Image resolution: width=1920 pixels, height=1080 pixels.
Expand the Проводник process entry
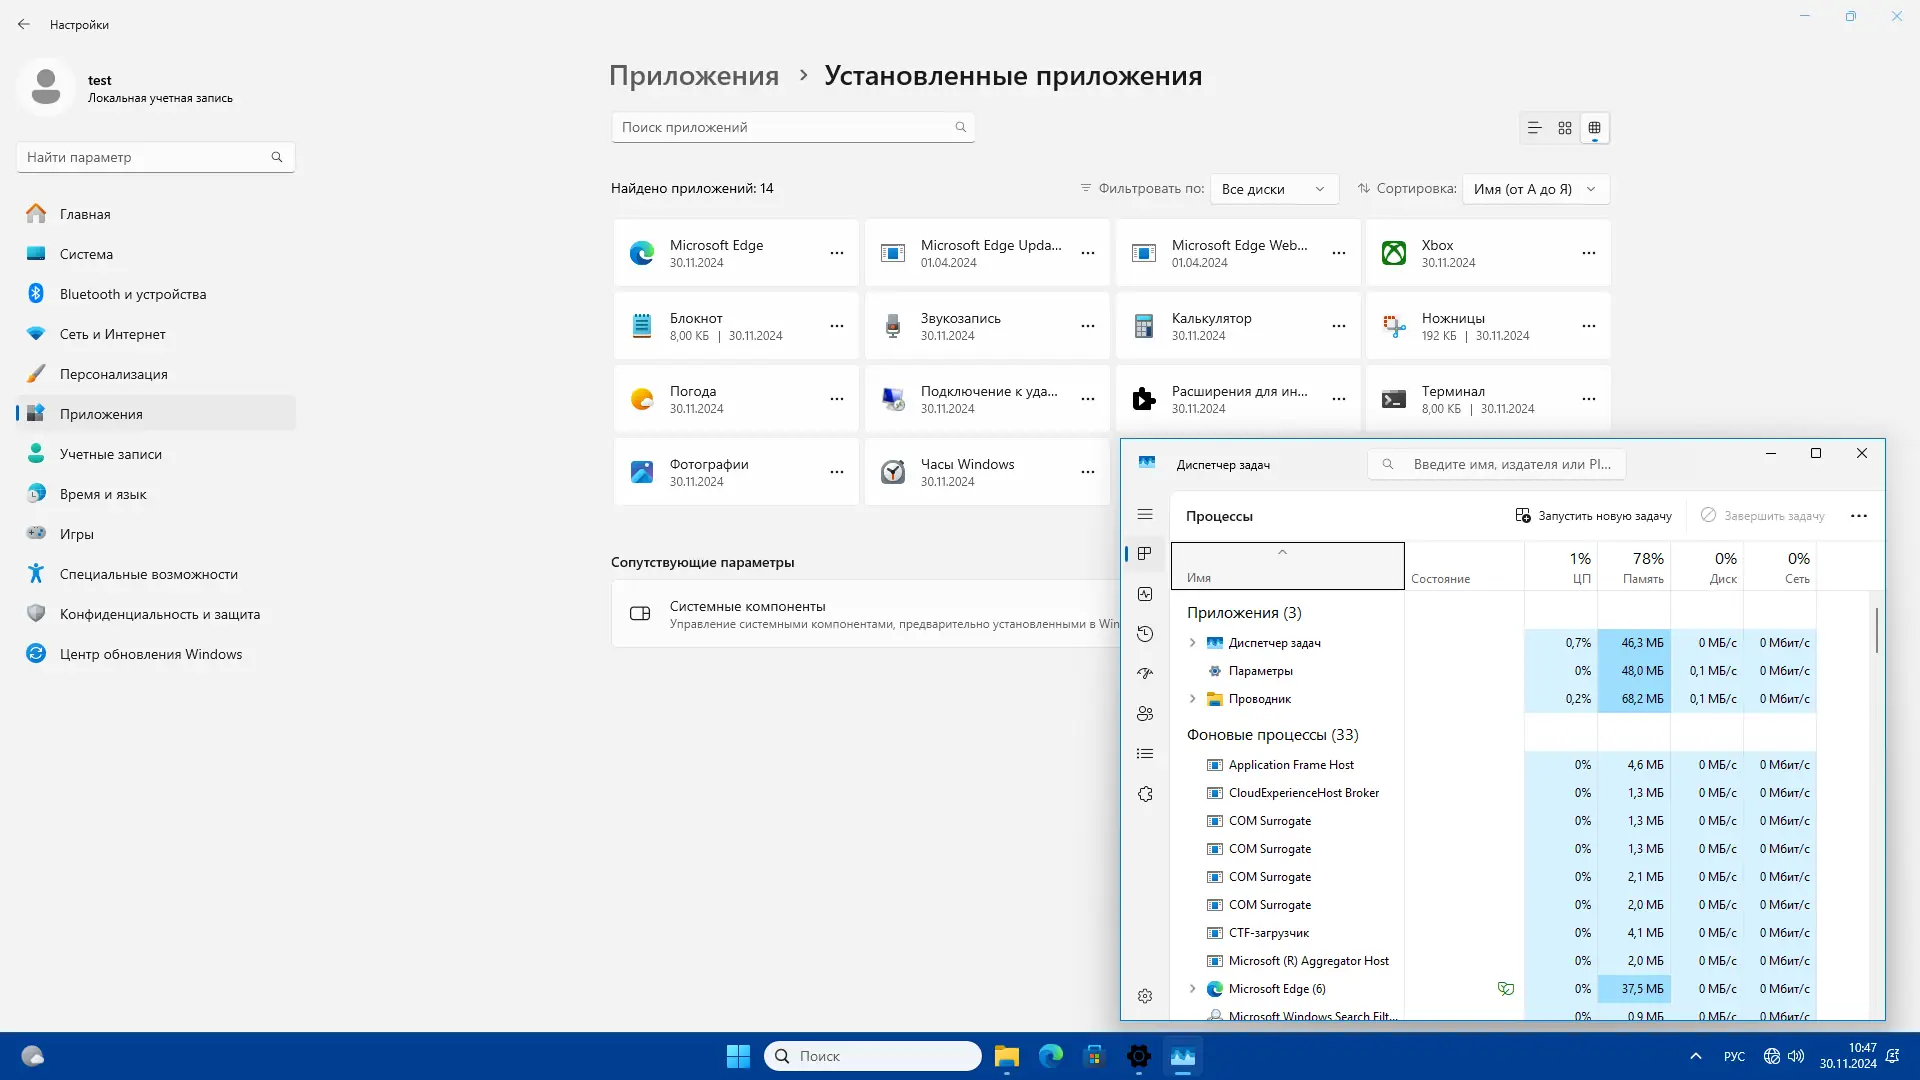(x=1192, y=699)
